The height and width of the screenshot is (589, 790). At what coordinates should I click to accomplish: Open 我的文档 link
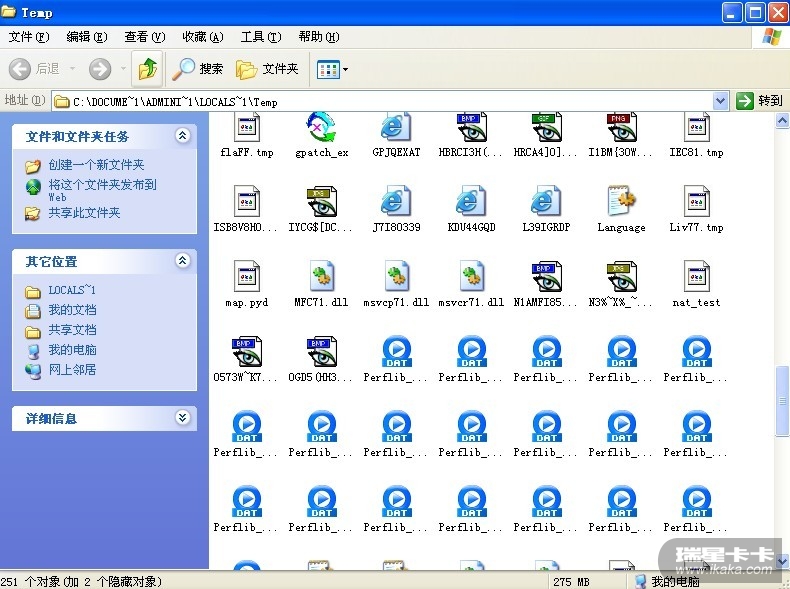(72, 310)
